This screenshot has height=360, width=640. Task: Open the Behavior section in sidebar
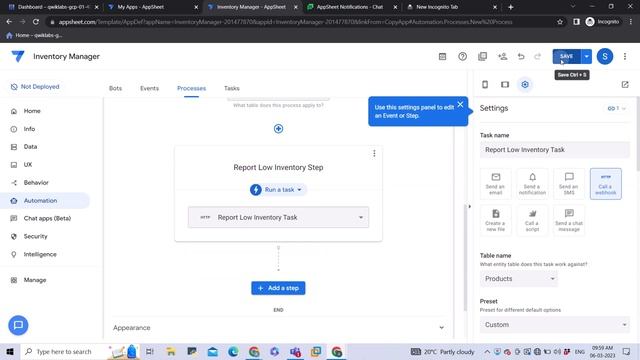pyautogui.click(x=36, y=182)
